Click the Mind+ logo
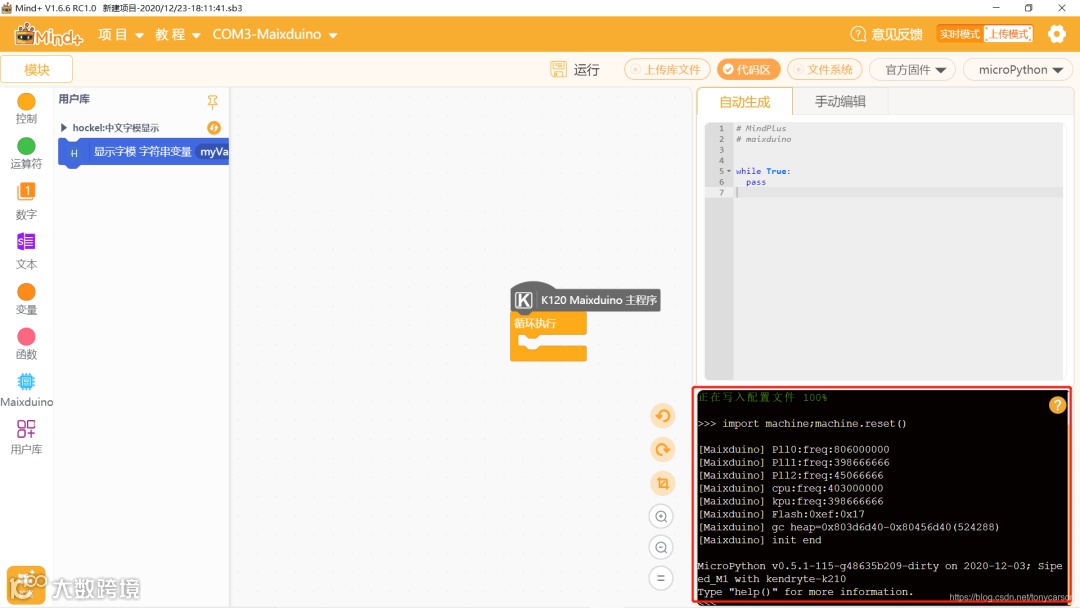 pyautogui.click(x=48, y=34)
